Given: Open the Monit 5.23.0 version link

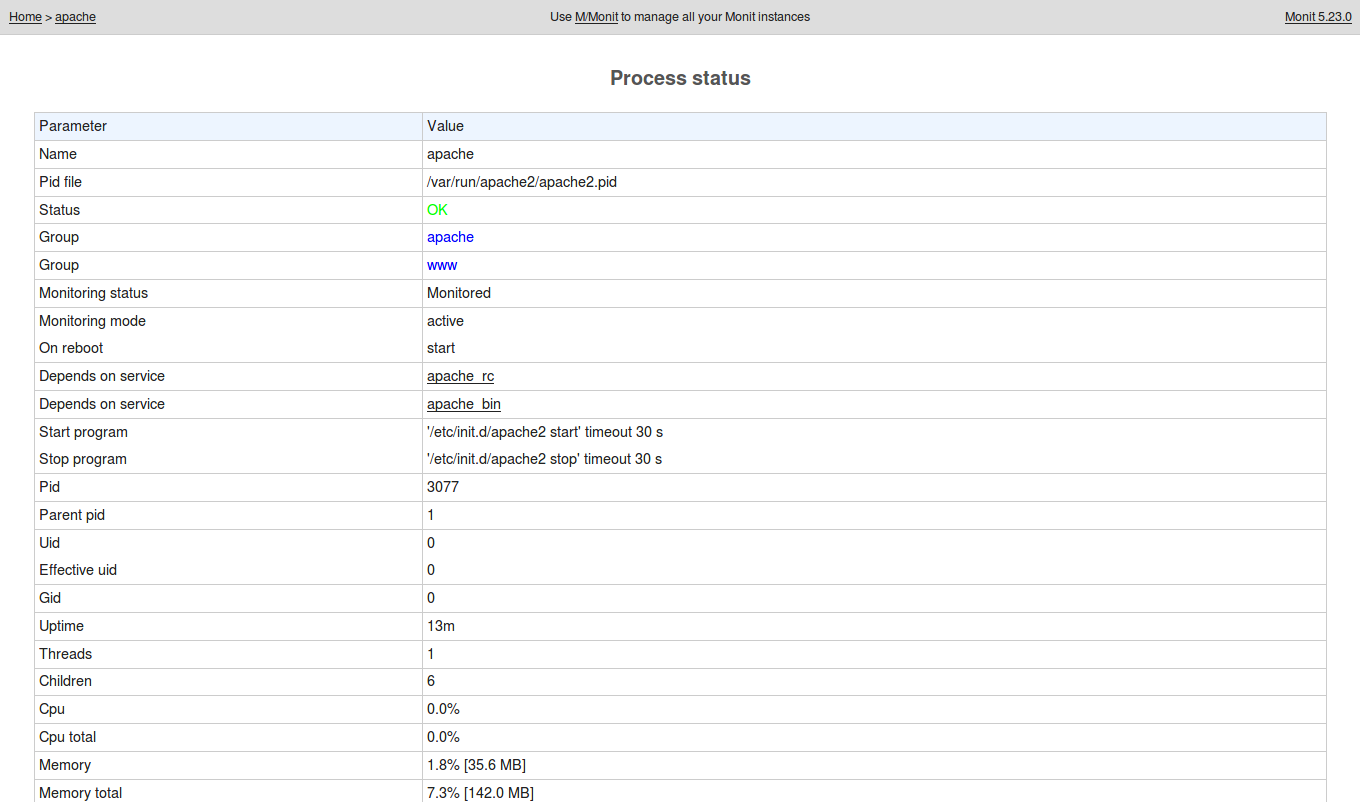Looking at the screenshot, I should click(x=1318, y=17).
